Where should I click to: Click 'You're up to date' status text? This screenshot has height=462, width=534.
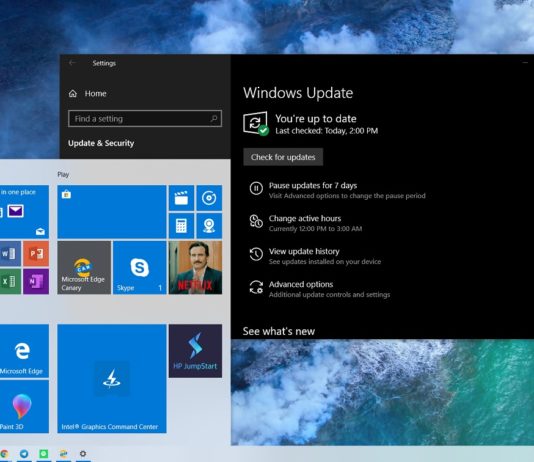[316, 118]
